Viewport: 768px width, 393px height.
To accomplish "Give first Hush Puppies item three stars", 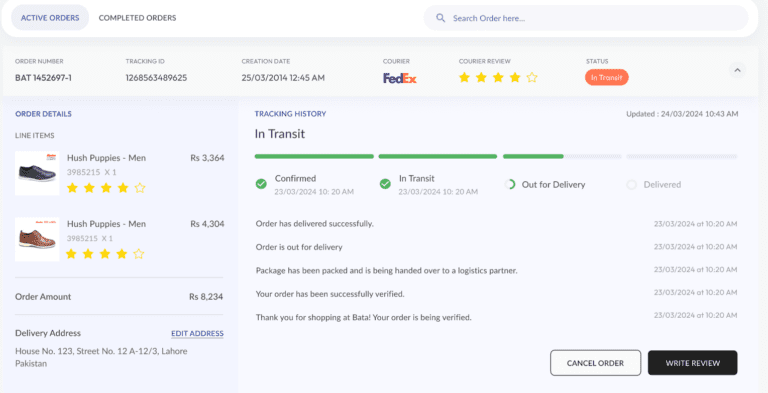I will 106,188.
